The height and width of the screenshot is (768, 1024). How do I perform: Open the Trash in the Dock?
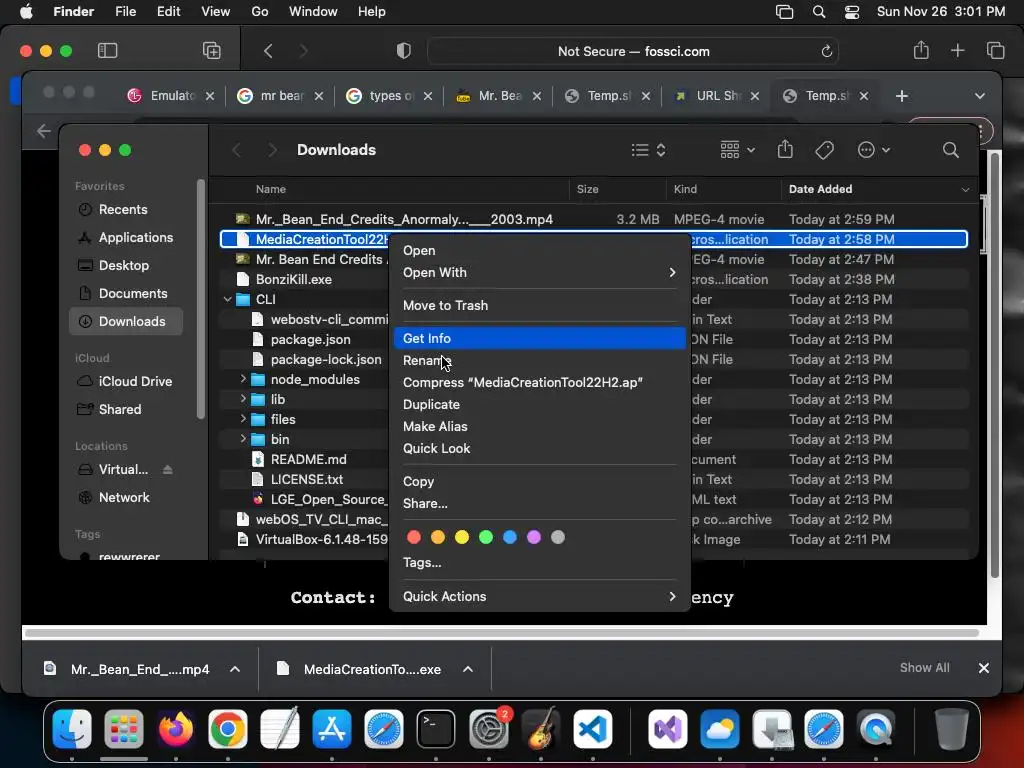(x=952, y=728)
